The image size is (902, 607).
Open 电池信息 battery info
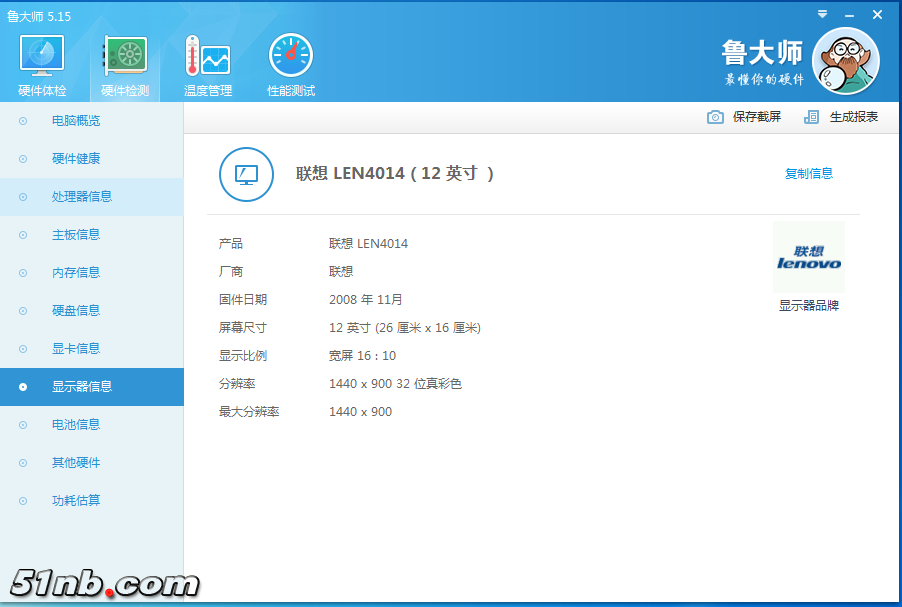click(76, 425)
